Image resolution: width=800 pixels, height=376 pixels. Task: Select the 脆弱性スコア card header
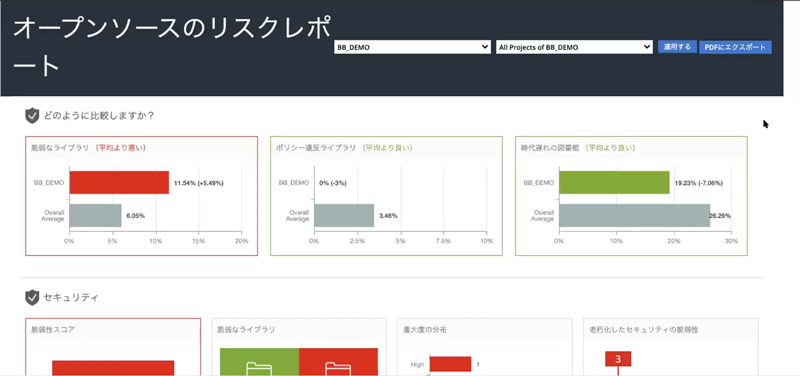tap(113, 330)
